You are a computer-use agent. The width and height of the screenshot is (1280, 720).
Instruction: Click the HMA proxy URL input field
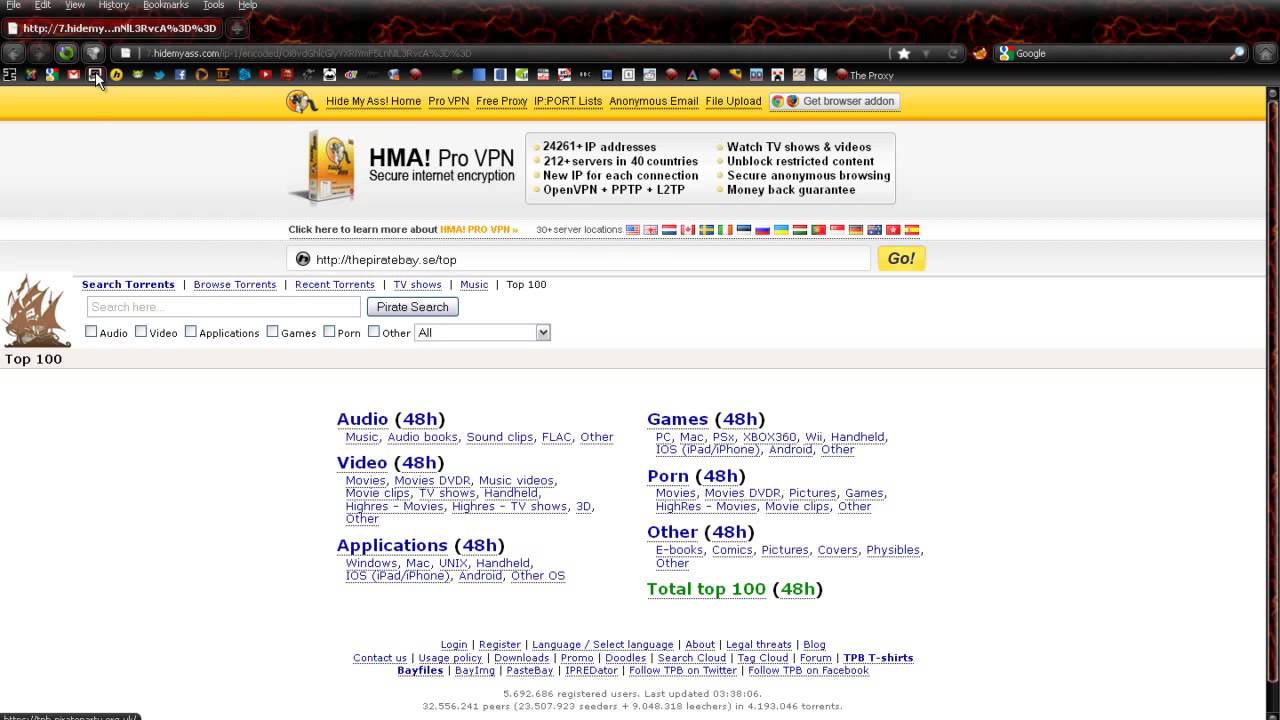click(580, 259)
